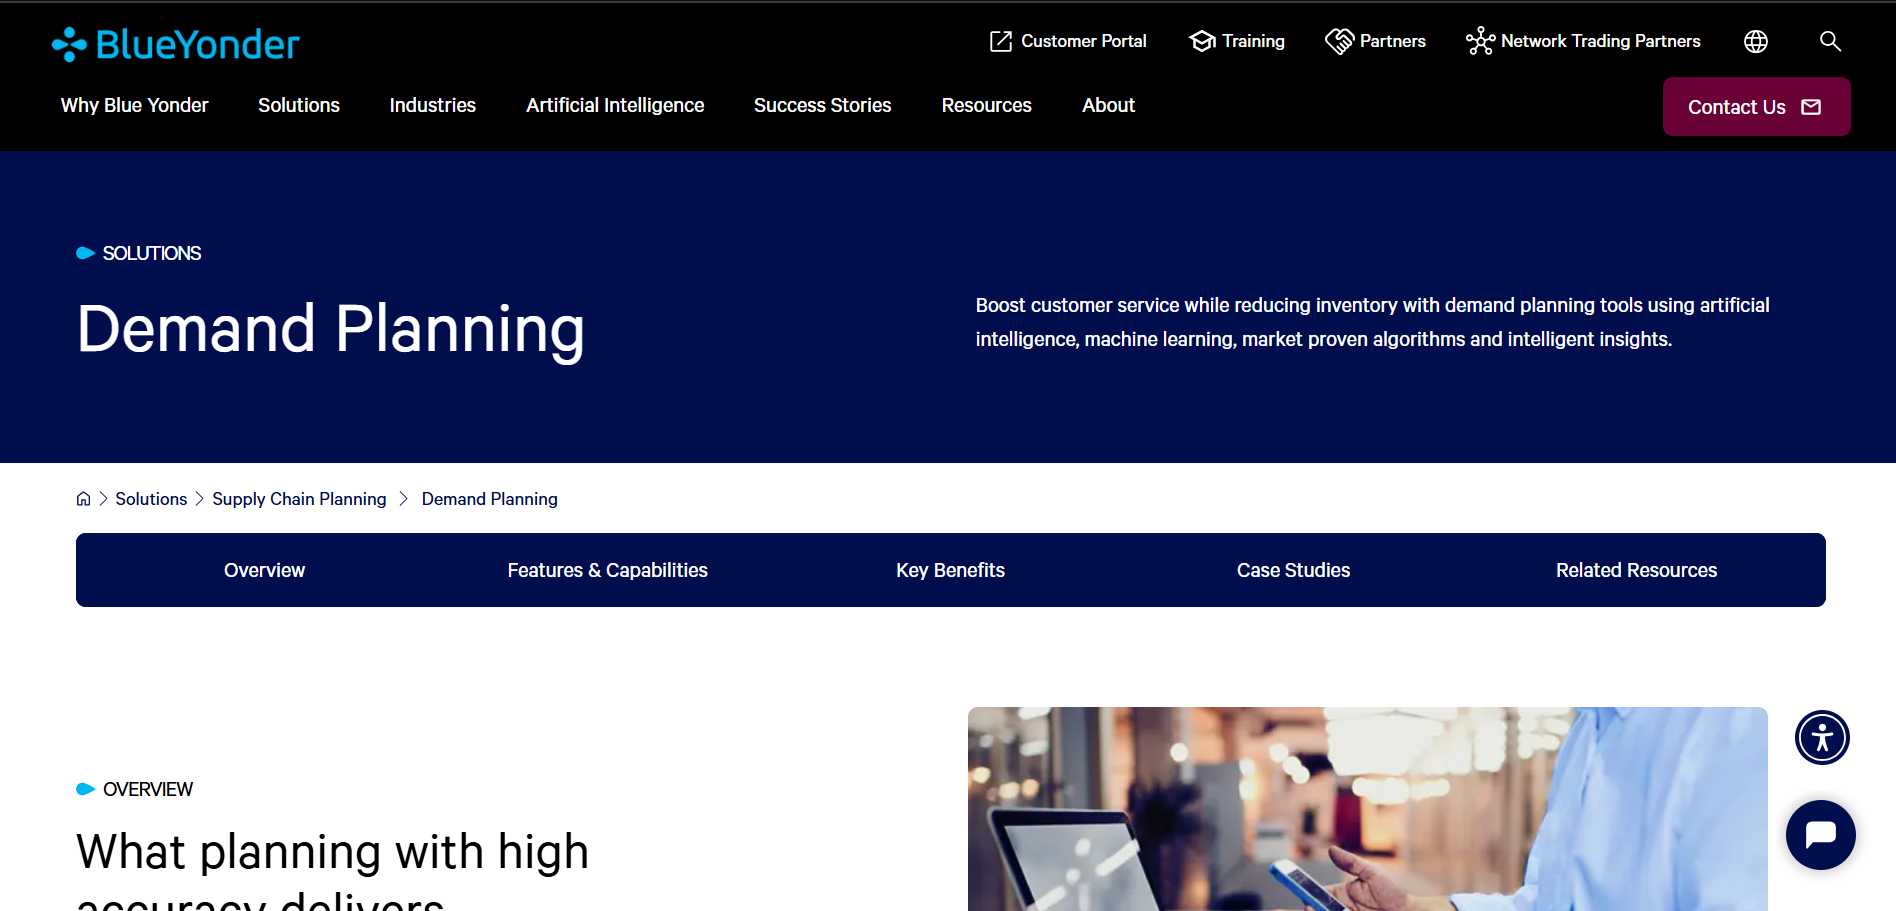This screenshot has height=911, width=1896.
Task: Expand the Industries navigation menu
Action: [x=432, y=105]
